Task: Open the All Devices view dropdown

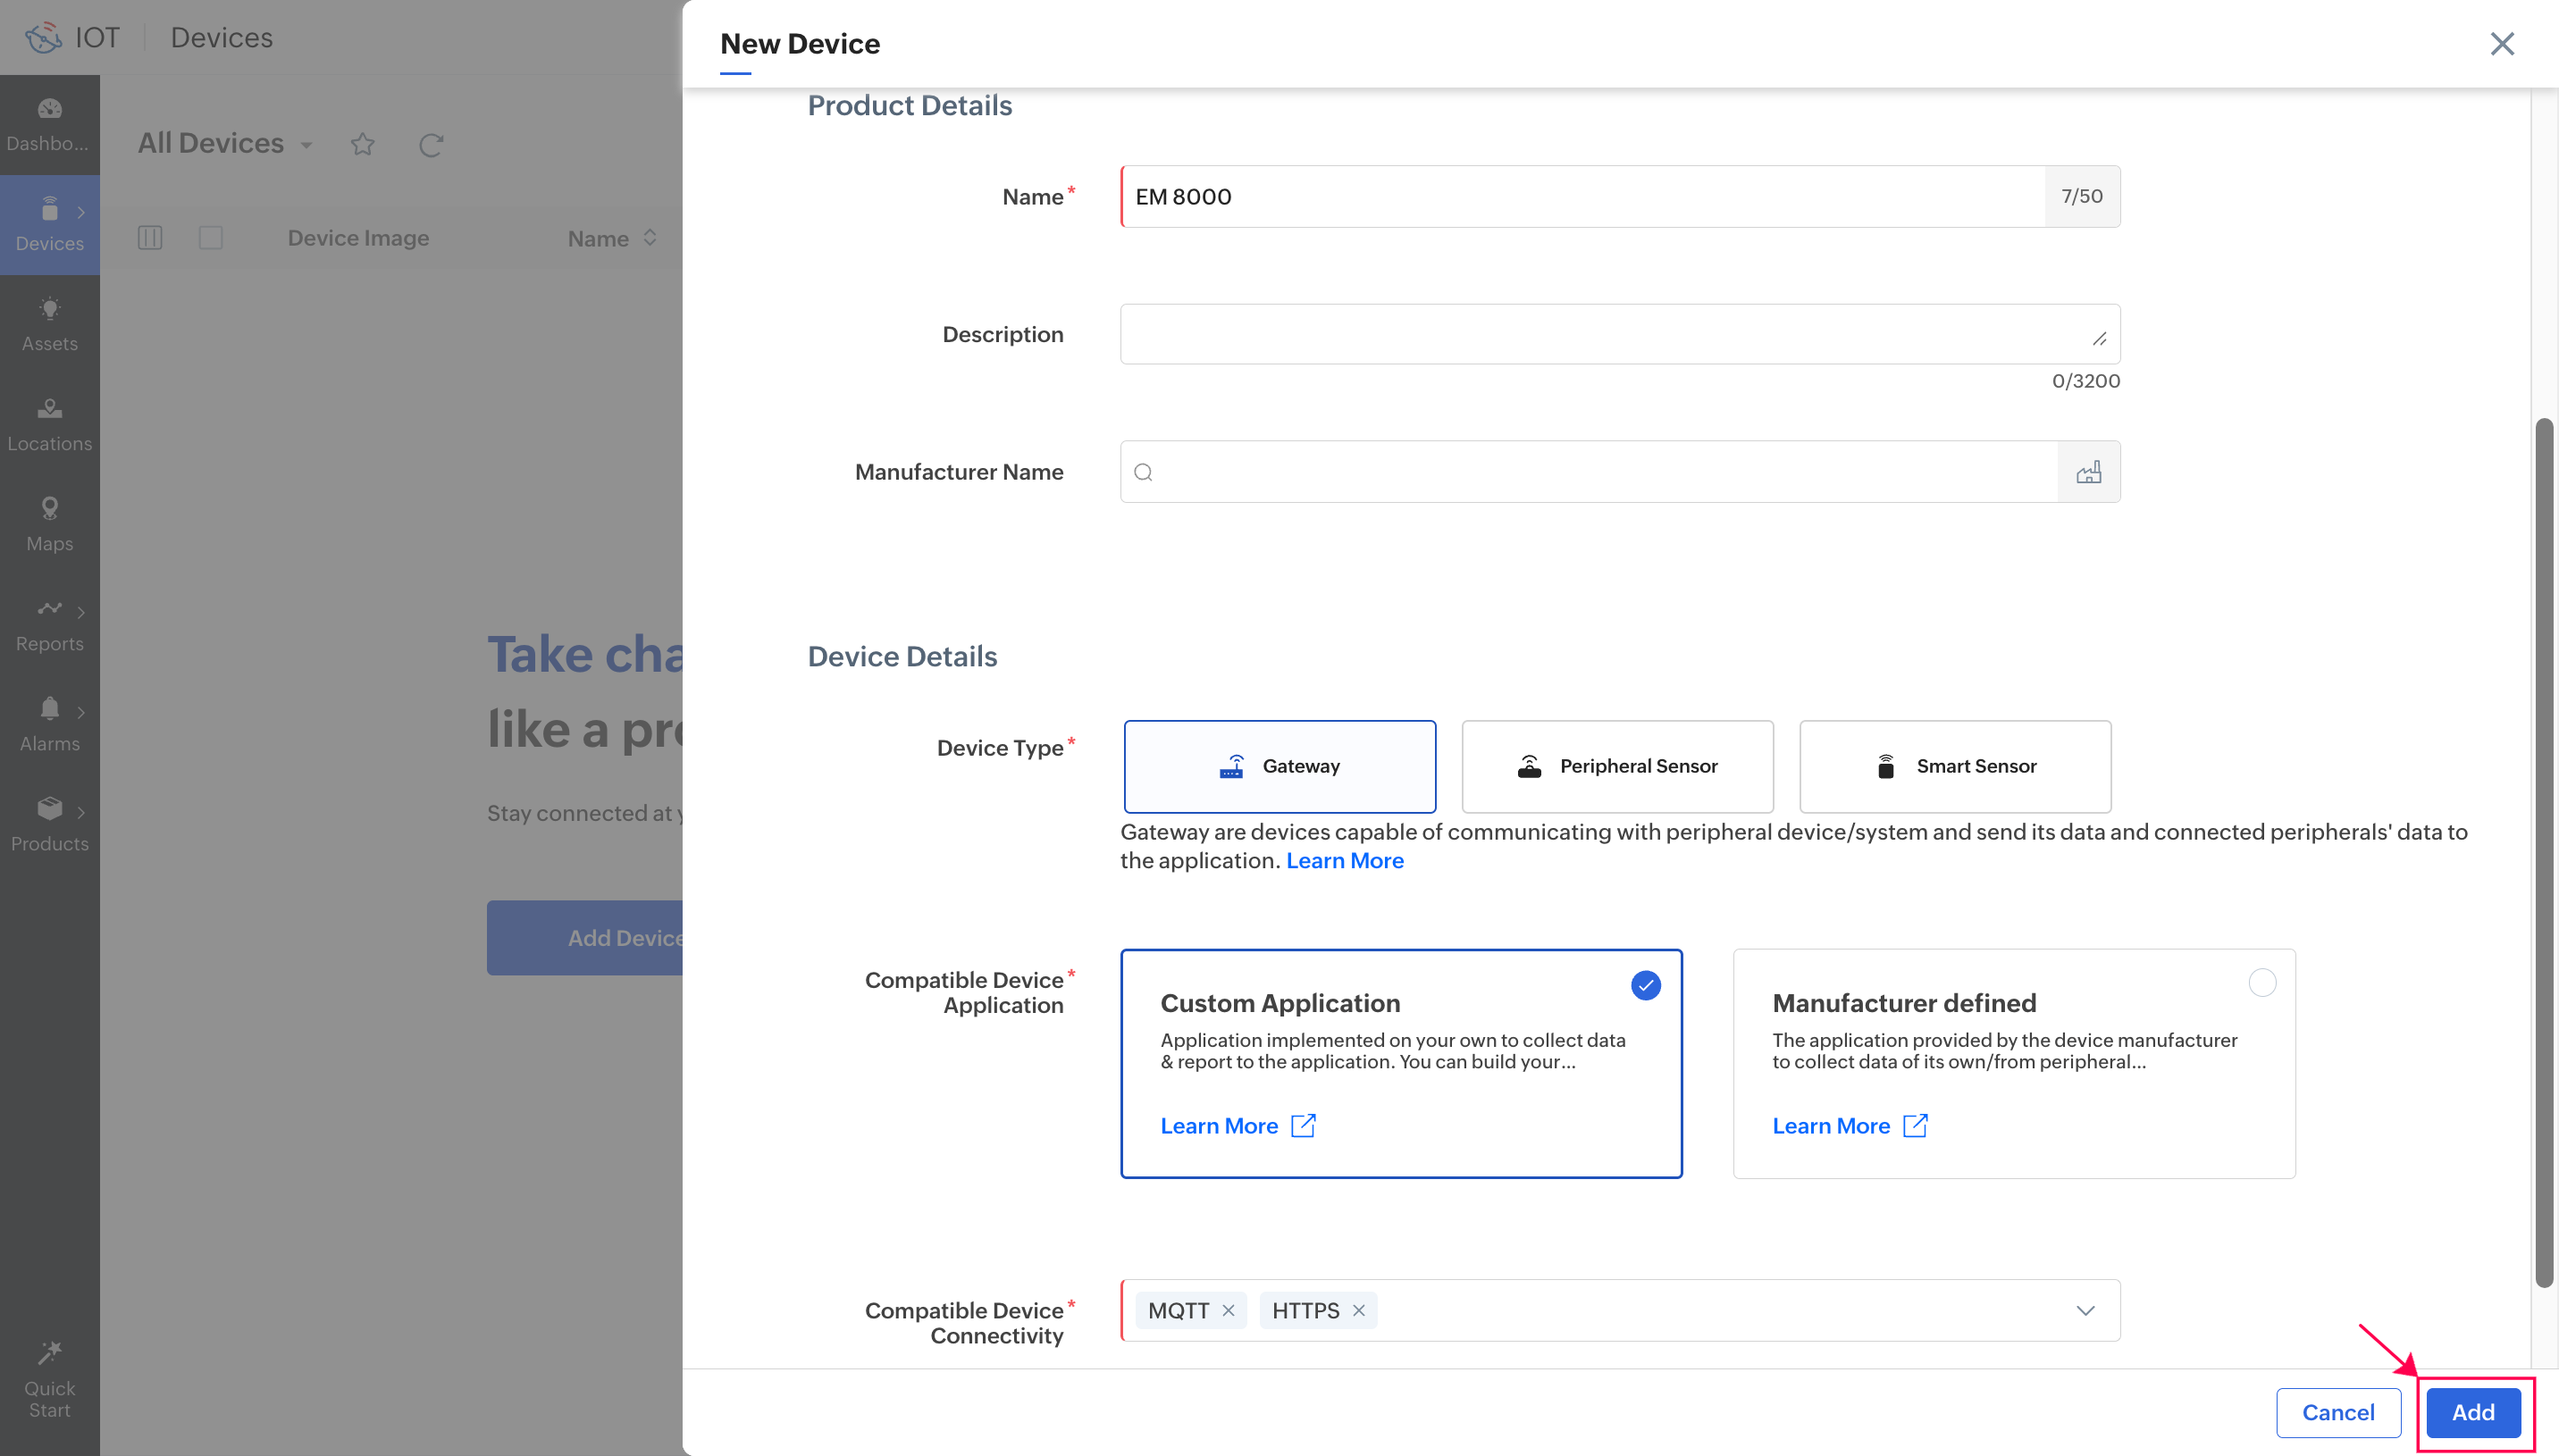Action: point(306,145)
